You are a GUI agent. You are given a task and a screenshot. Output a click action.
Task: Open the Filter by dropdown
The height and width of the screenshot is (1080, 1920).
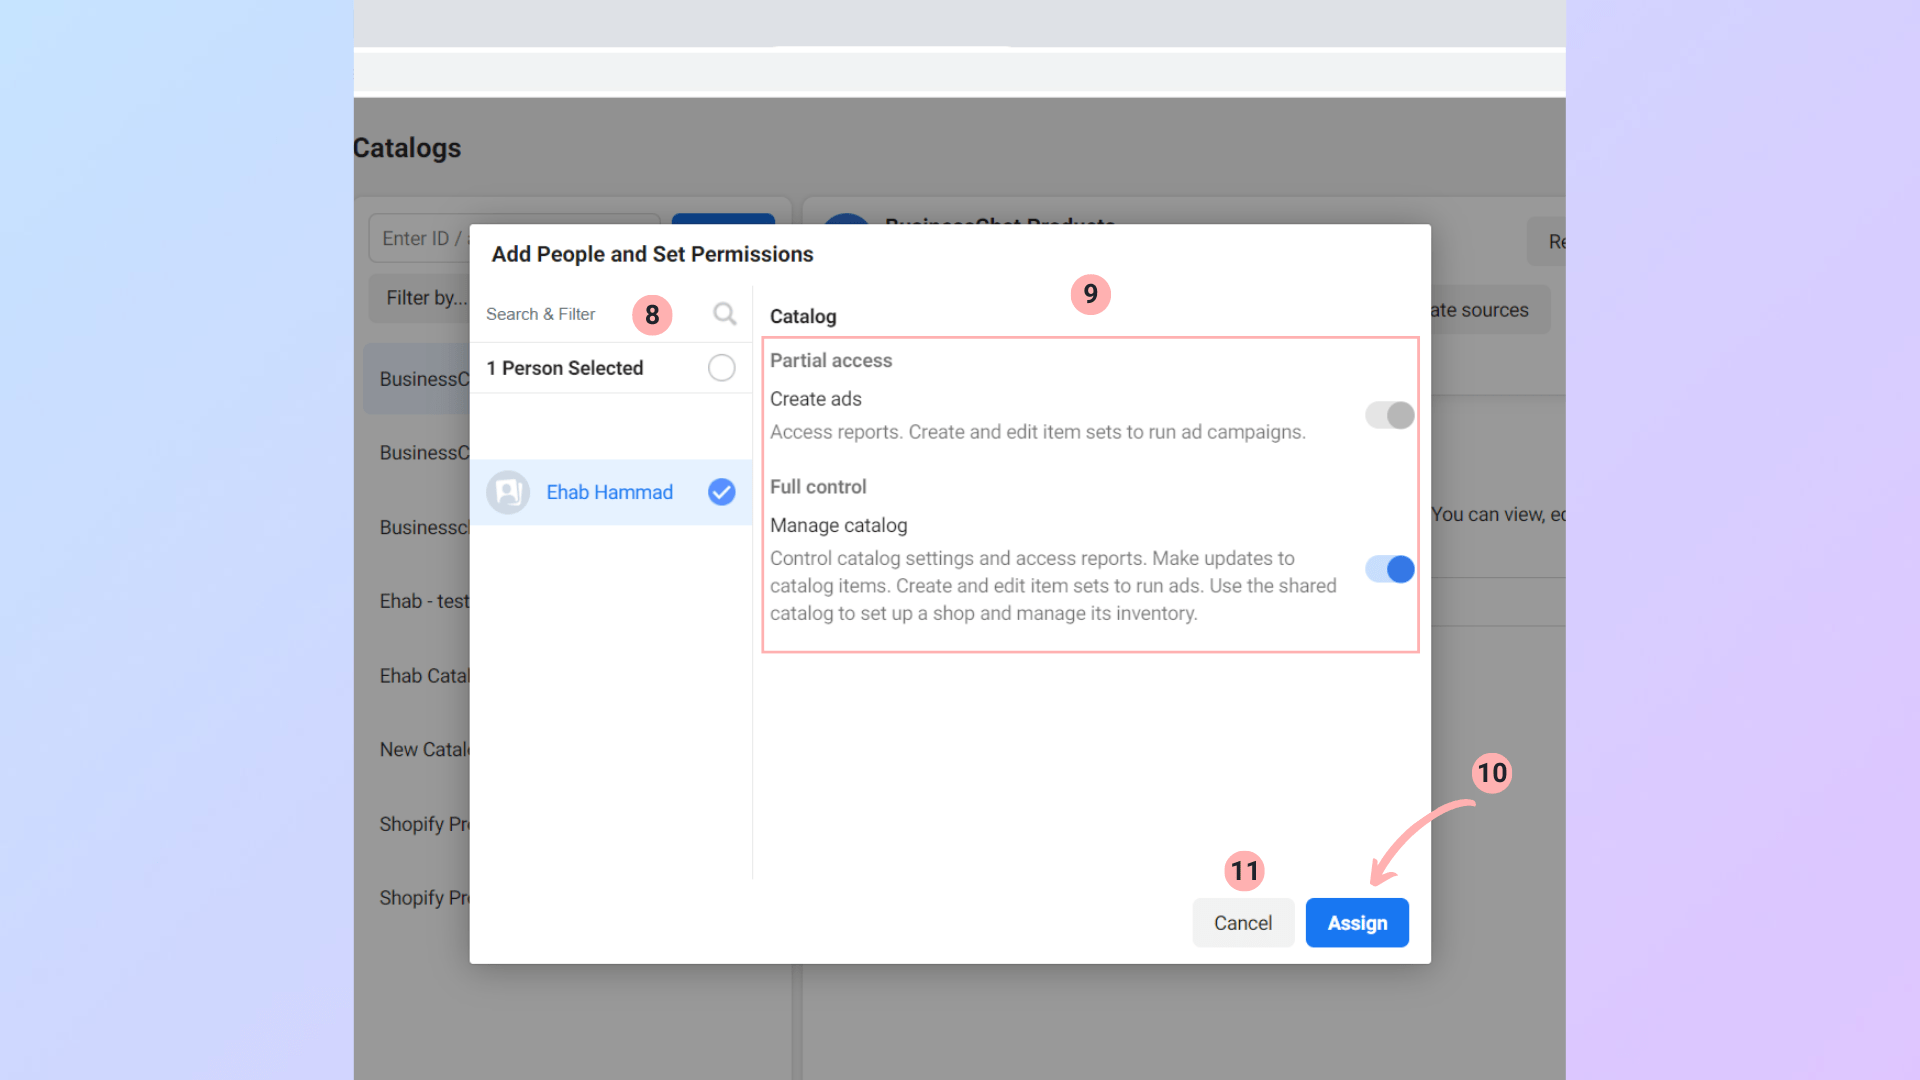422,298
